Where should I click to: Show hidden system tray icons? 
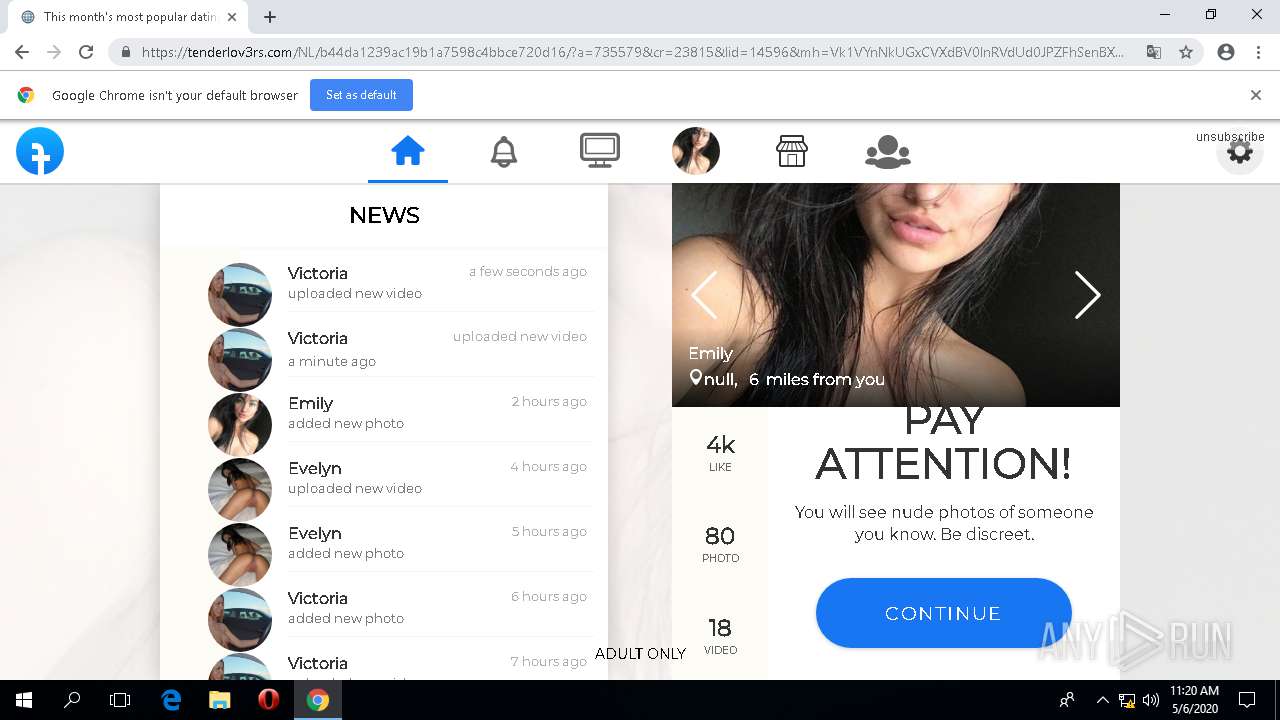pyautogui.click(x=1103, y=700)
